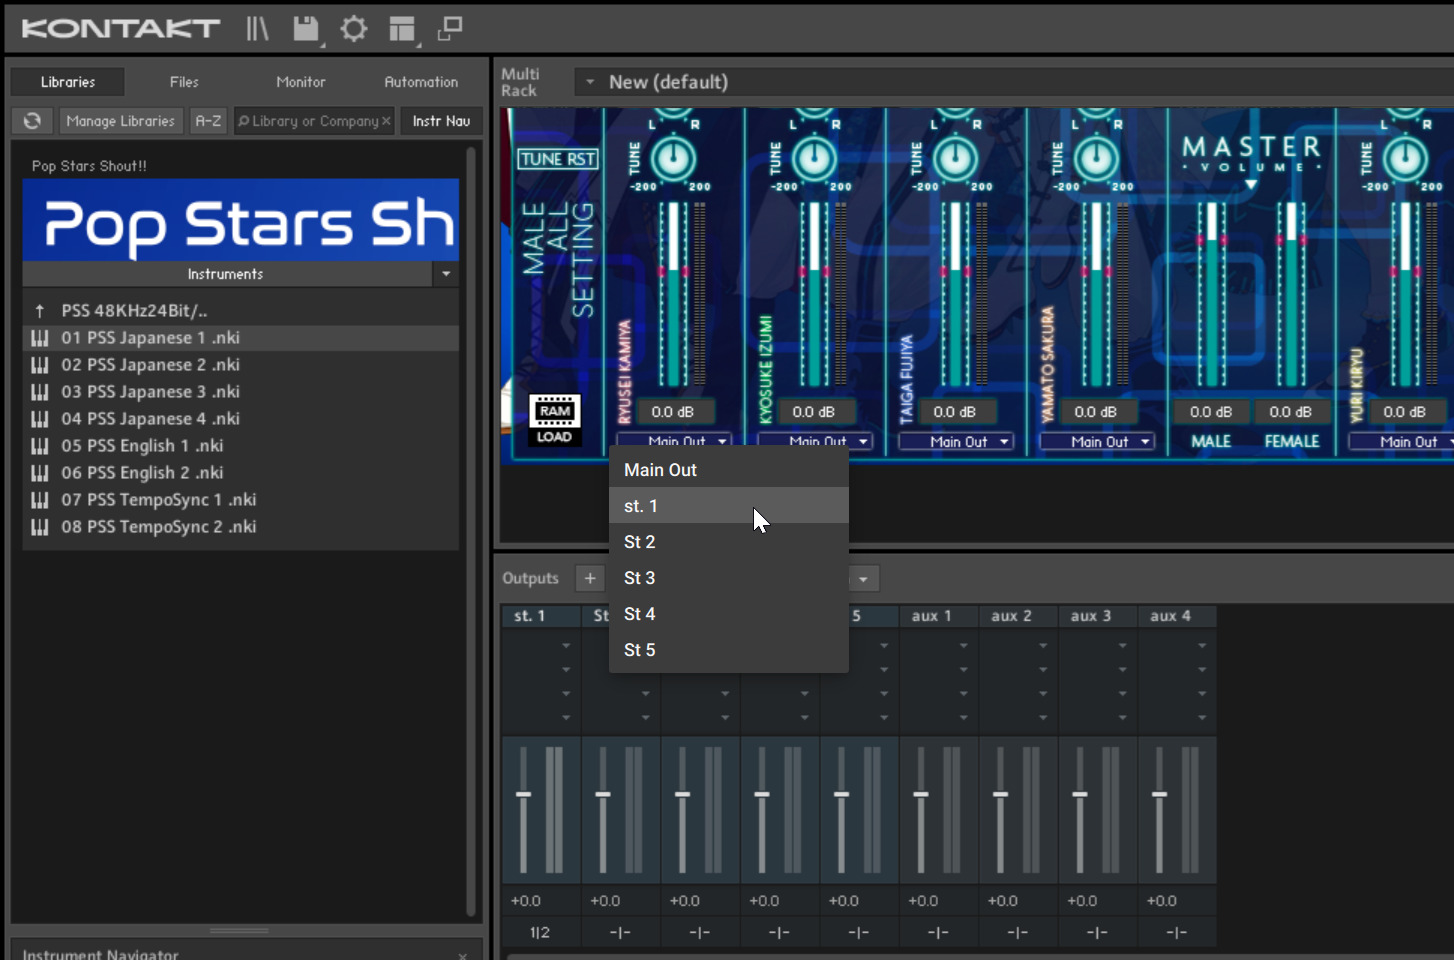This screenshot has height=960, width=1454.
Task: Select 06 PSS English 2 .nki
Action: click(x=241, y=473)
